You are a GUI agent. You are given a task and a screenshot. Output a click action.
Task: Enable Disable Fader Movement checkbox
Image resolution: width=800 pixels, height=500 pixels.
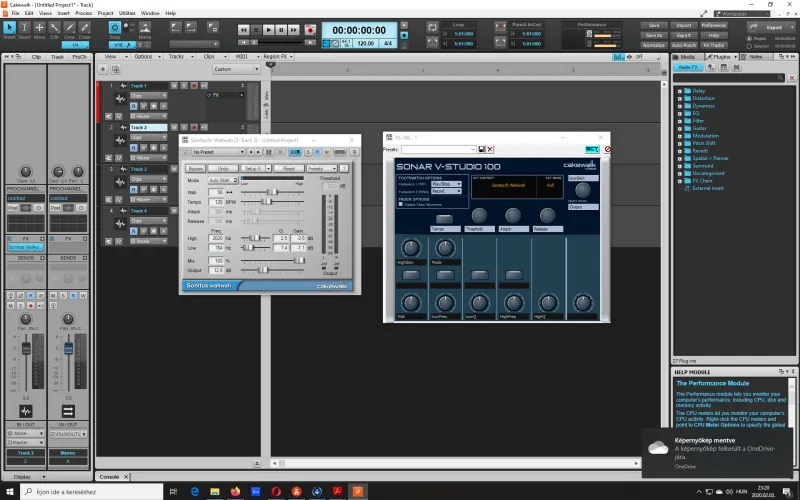click(400, 203)
